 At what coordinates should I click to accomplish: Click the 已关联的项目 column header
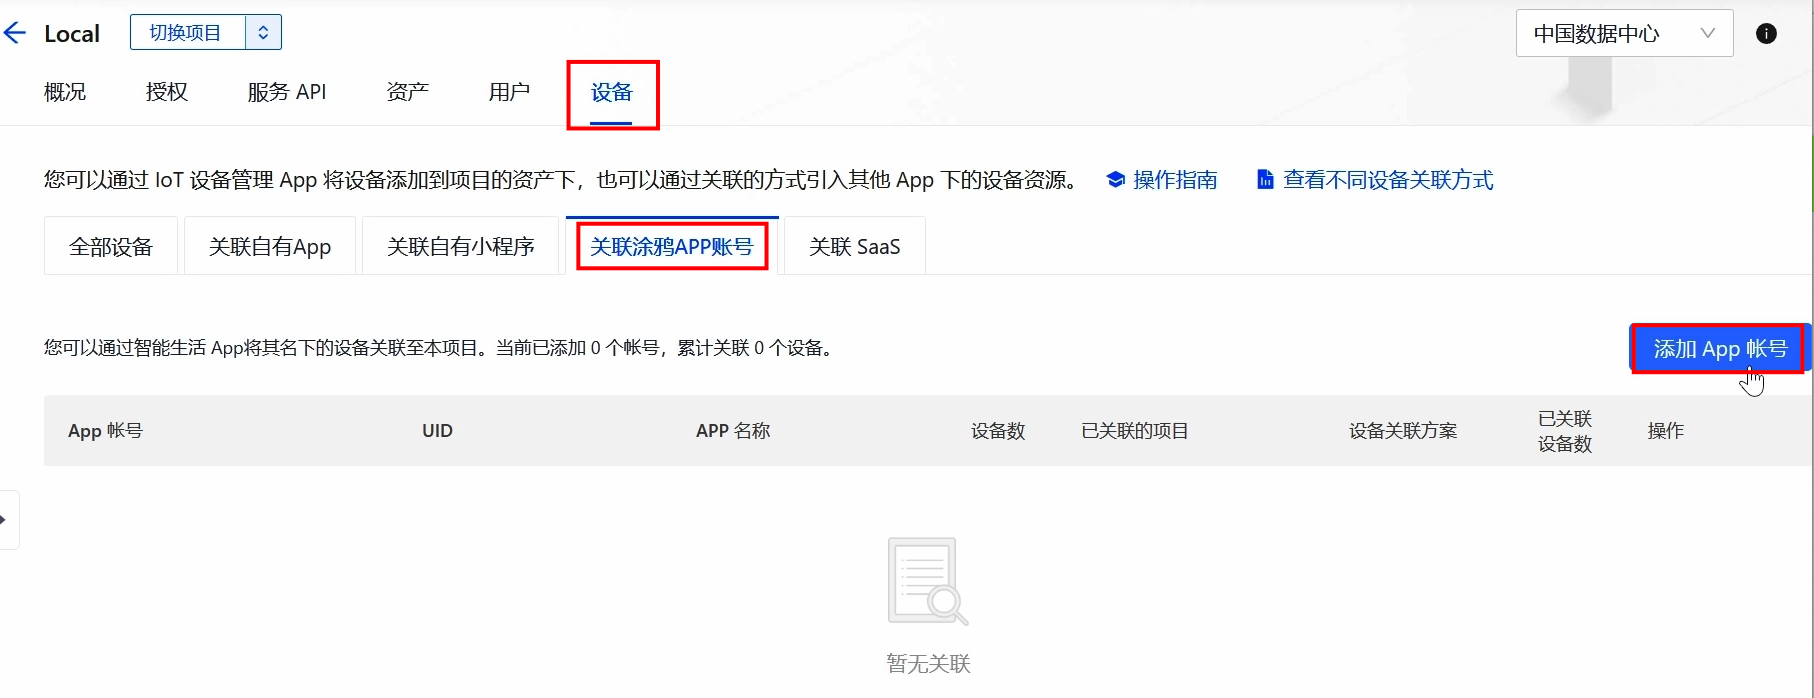click(x=1135, y=431)
